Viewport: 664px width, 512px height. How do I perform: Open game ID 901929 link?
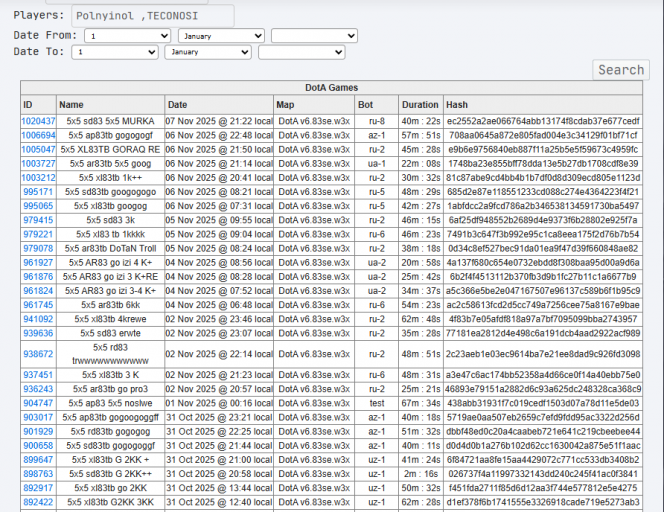coord(39,432)
